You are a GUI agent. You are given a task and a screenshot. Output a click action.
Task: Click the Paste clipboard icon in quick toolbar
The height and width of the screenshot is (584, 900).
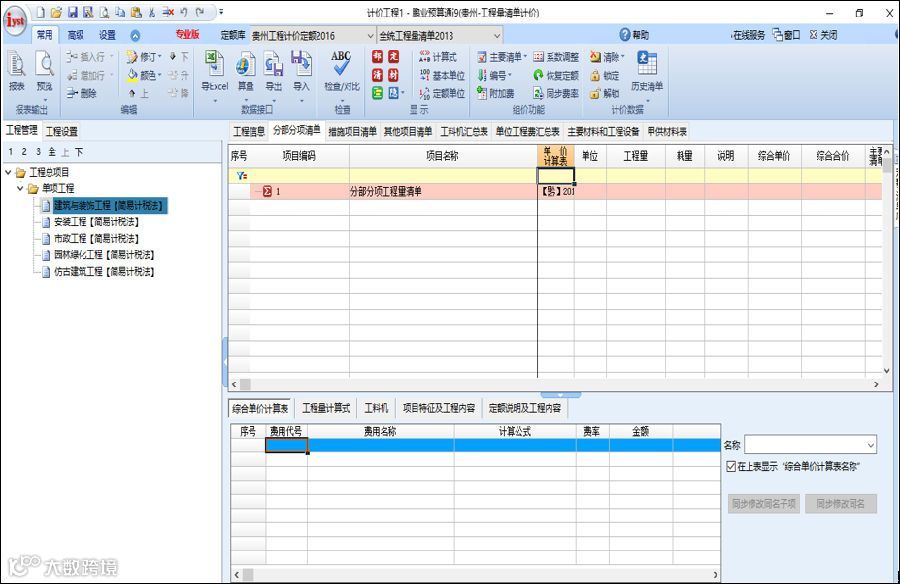136,12
